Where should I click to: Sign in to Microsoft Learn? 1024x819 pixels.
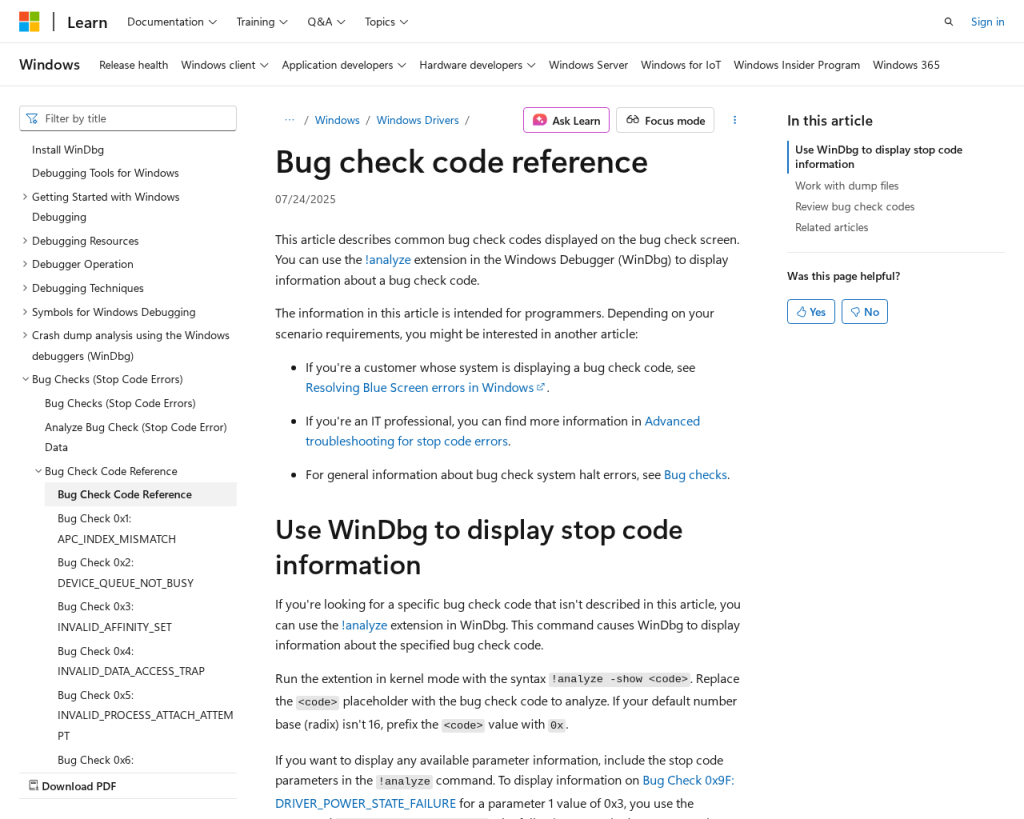pyautogui.click(x=987, y=22)
